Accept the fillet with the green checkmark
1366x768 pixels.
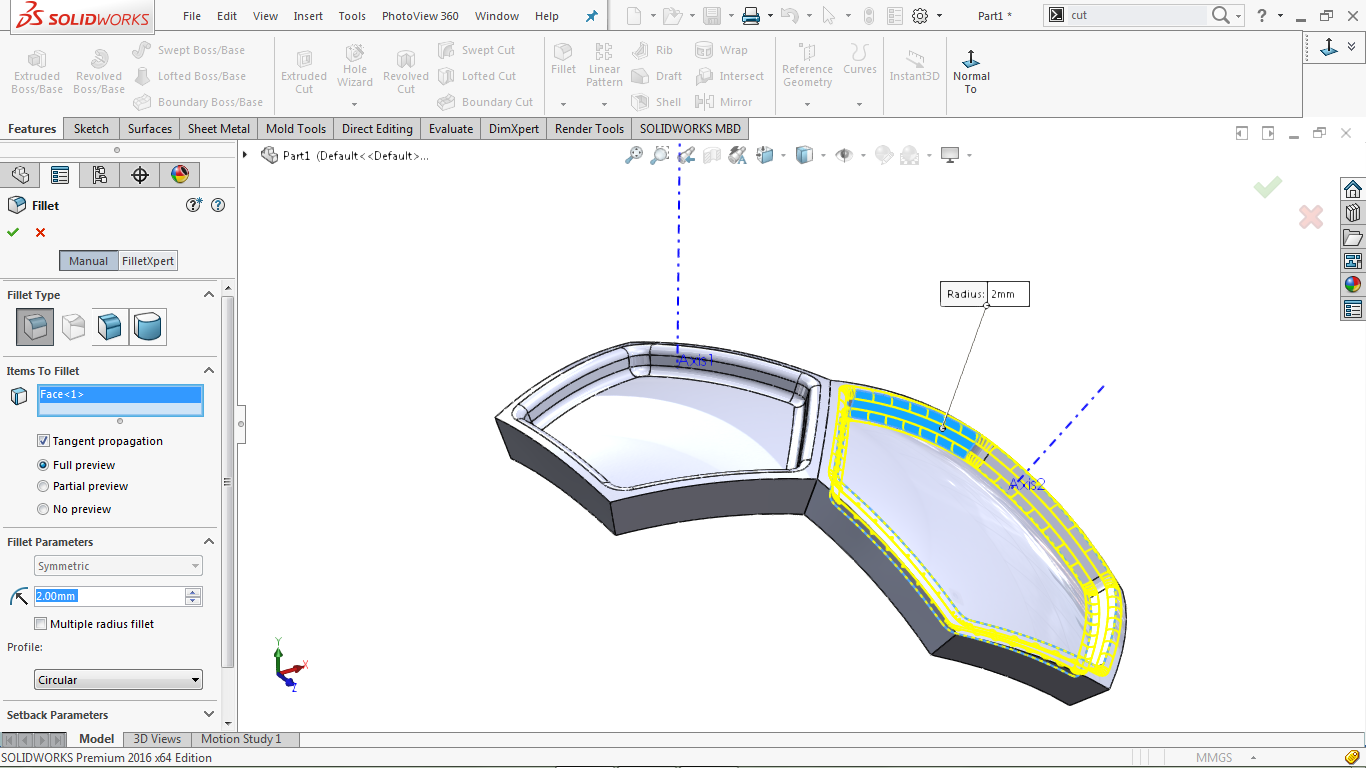[x=13, y=232]
